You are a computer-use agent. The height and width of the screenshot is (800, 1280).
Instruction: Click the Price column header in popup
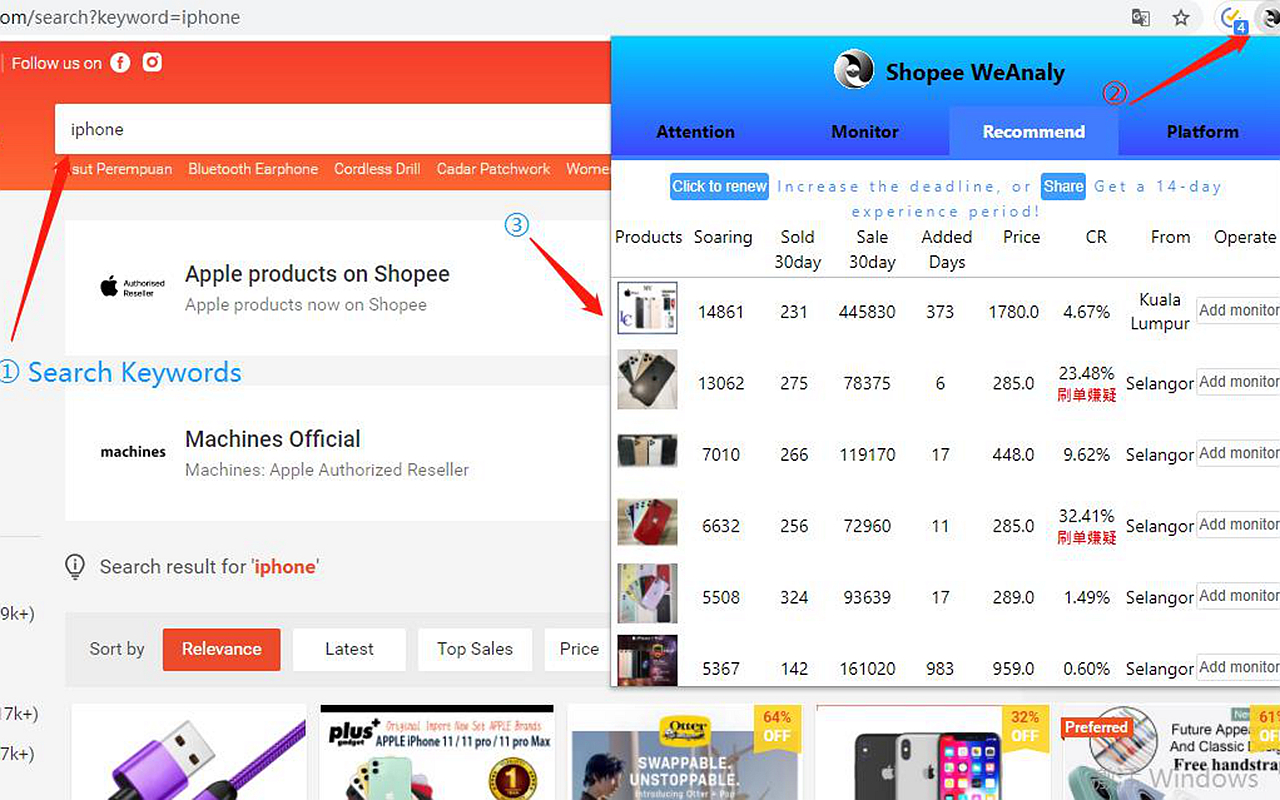tap(1021, 237)
